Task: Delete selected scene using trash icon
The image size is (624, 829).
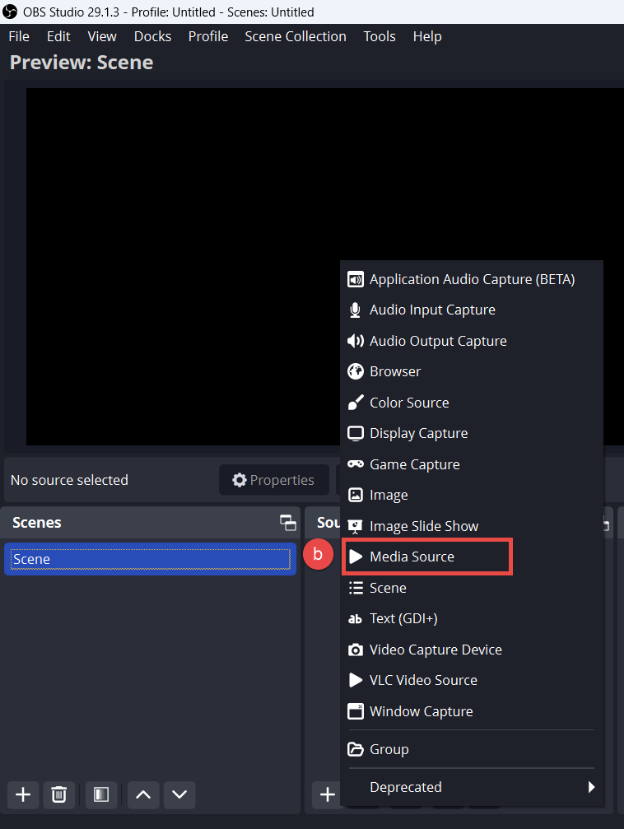Action: (x=59, y=794)
